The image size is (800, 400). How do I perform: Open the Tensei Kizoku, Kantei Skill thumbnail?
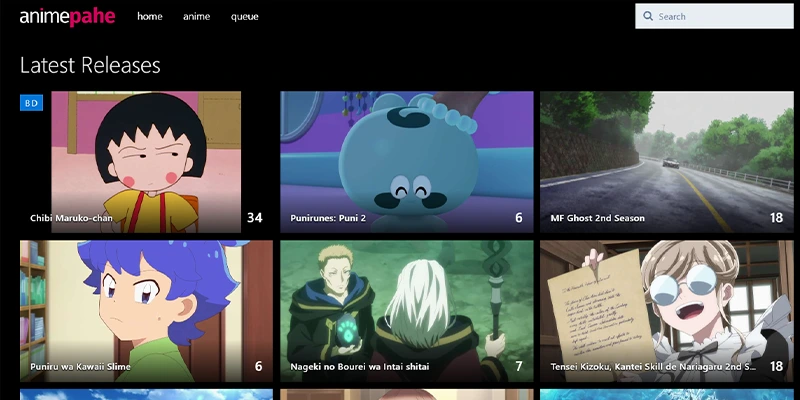coord(667,311)
